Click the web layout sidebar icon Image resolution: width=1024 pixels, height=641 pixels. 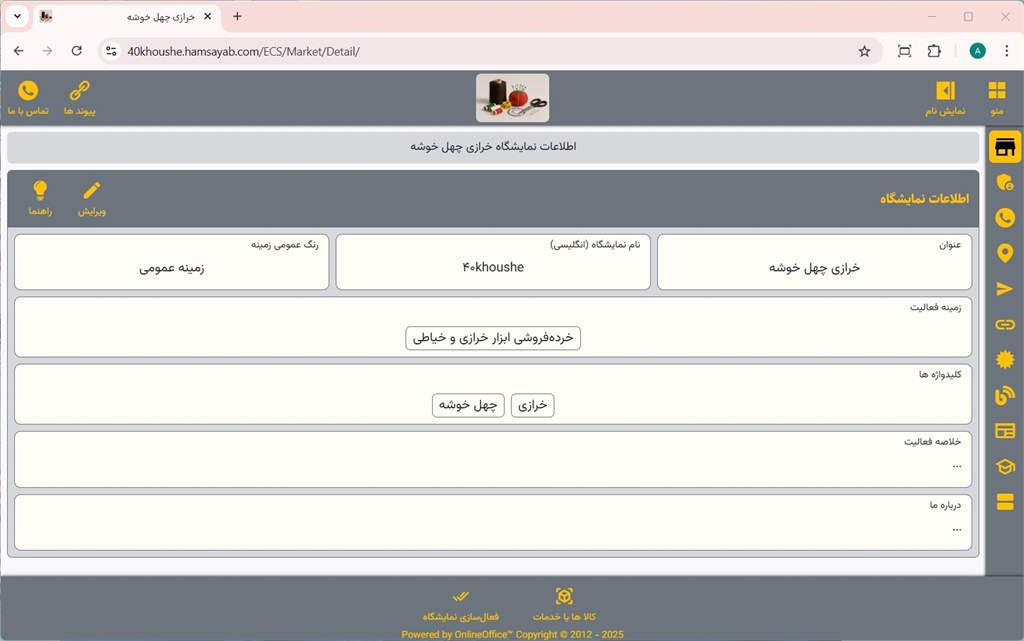(1005, 431)
